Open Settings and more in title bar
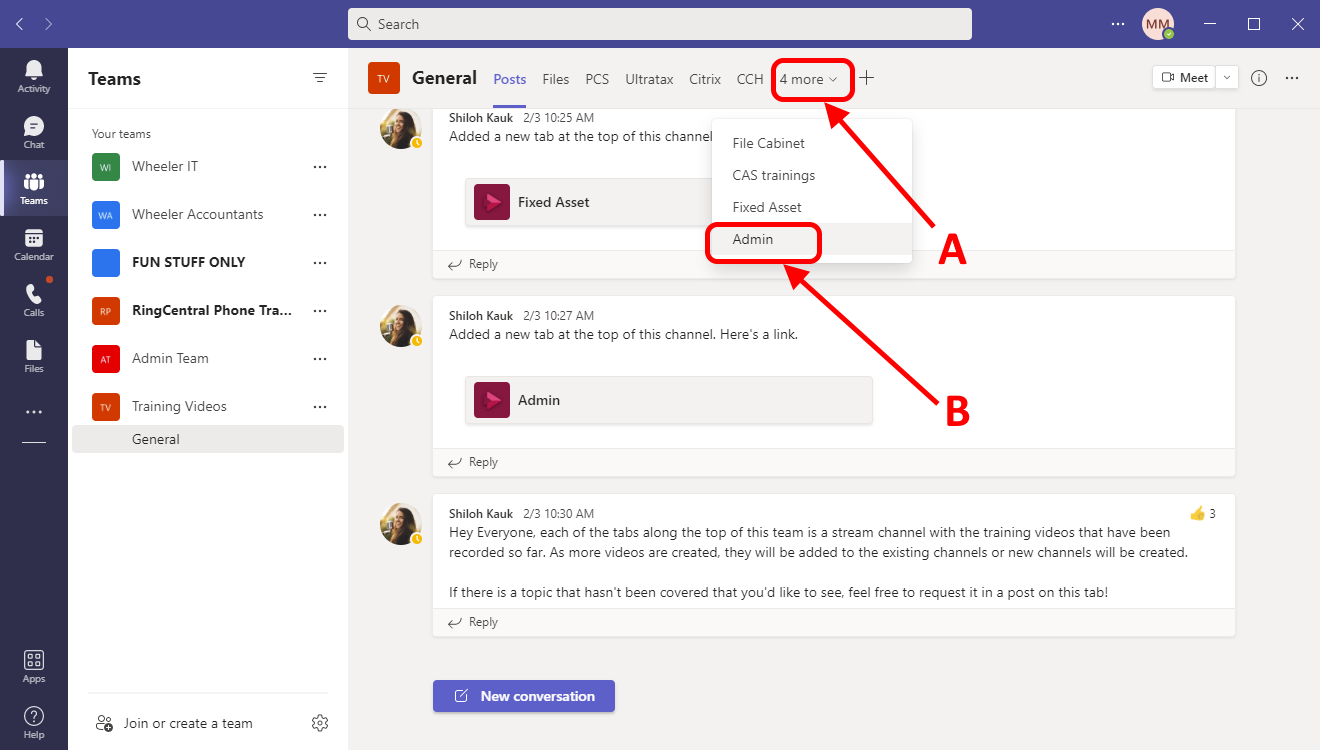The height and width of the screenshot is (750, 1320). 1118,24
